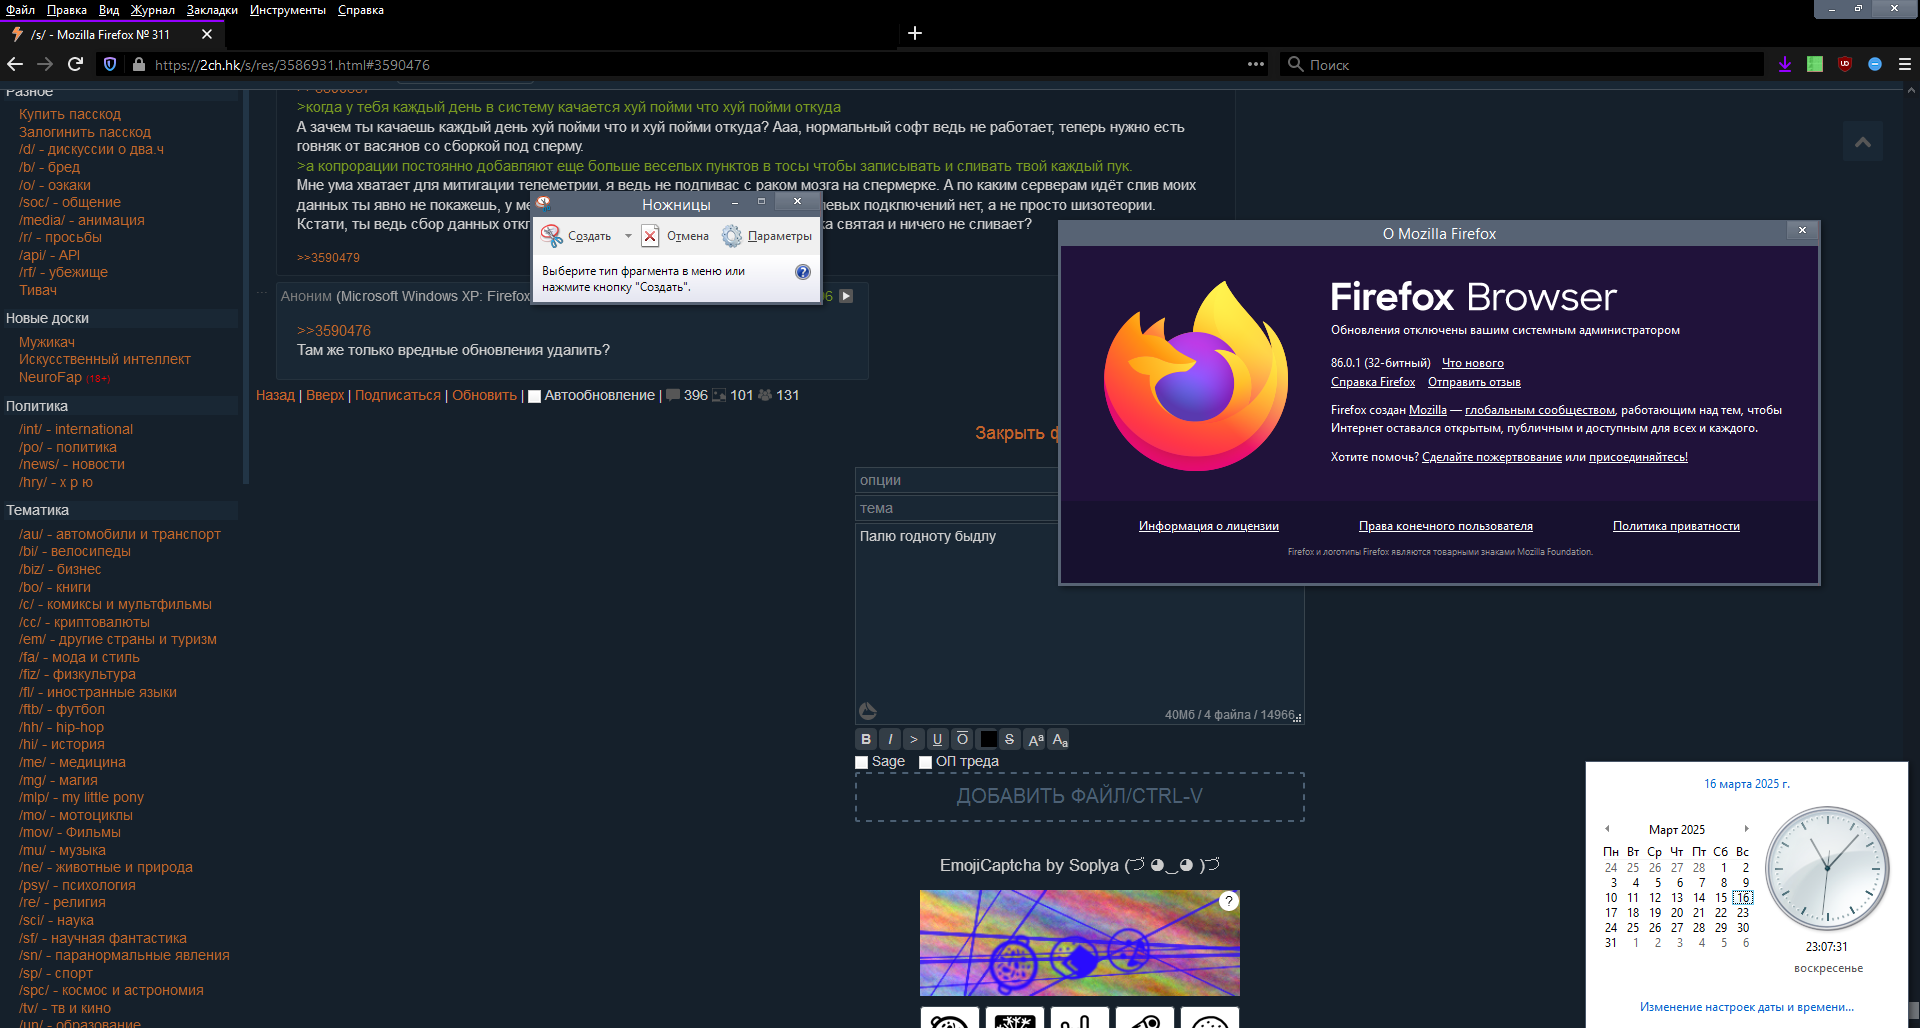Open Параметры in the Ножницы window
The height and width of the screenshot is (1028, 1920).
[x=767, y=236]
